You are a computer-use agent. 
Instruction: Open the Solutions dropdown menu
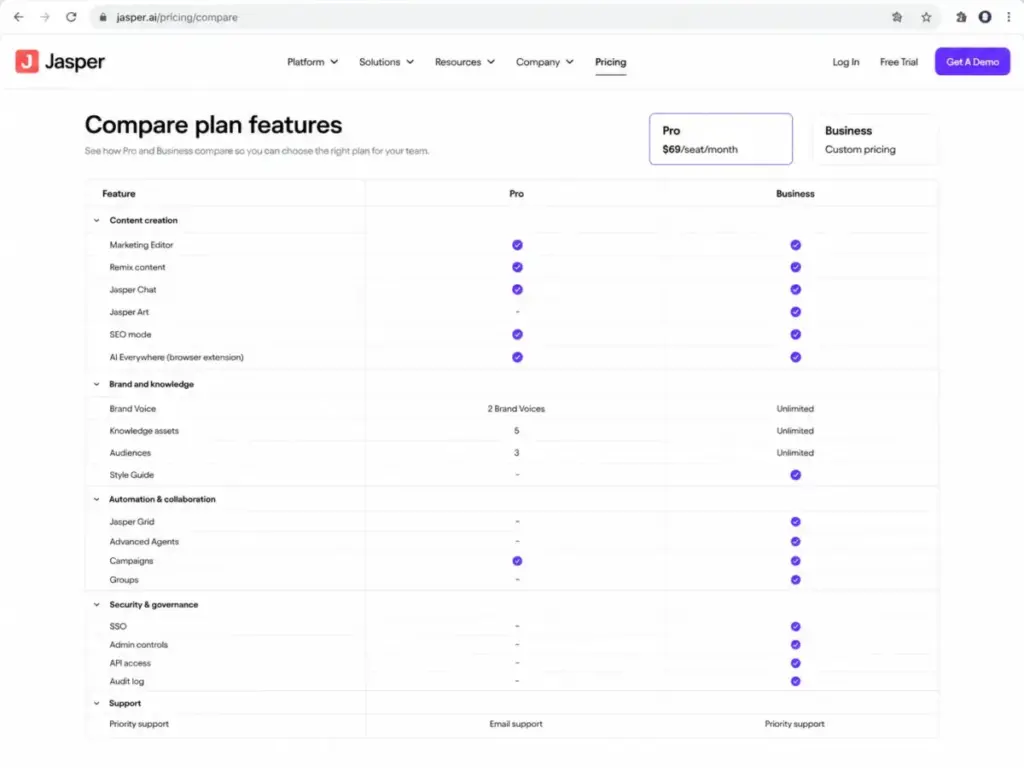(386, 62)
